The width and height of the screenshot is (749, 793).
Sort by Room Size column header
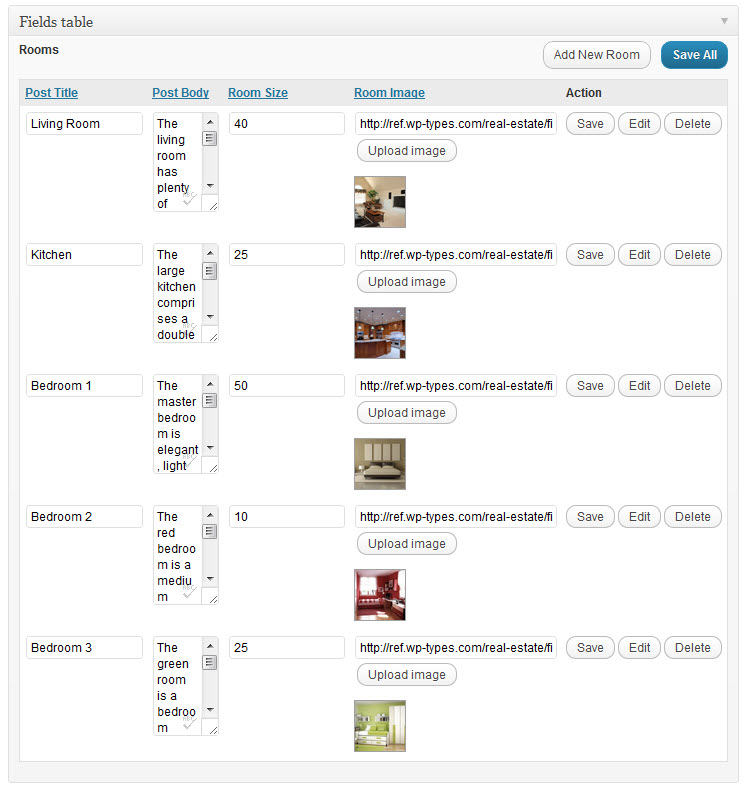coord(258,93)
